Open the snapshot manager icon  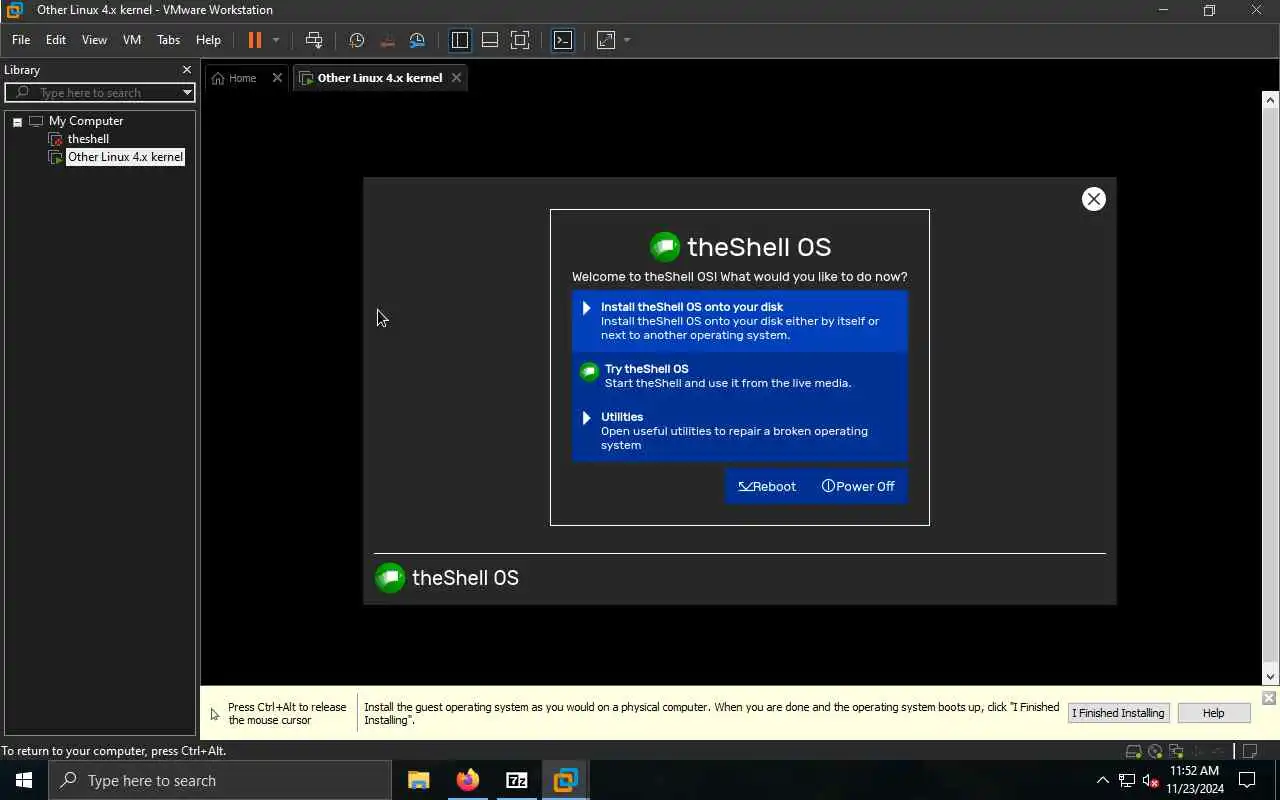coord(417,40)
